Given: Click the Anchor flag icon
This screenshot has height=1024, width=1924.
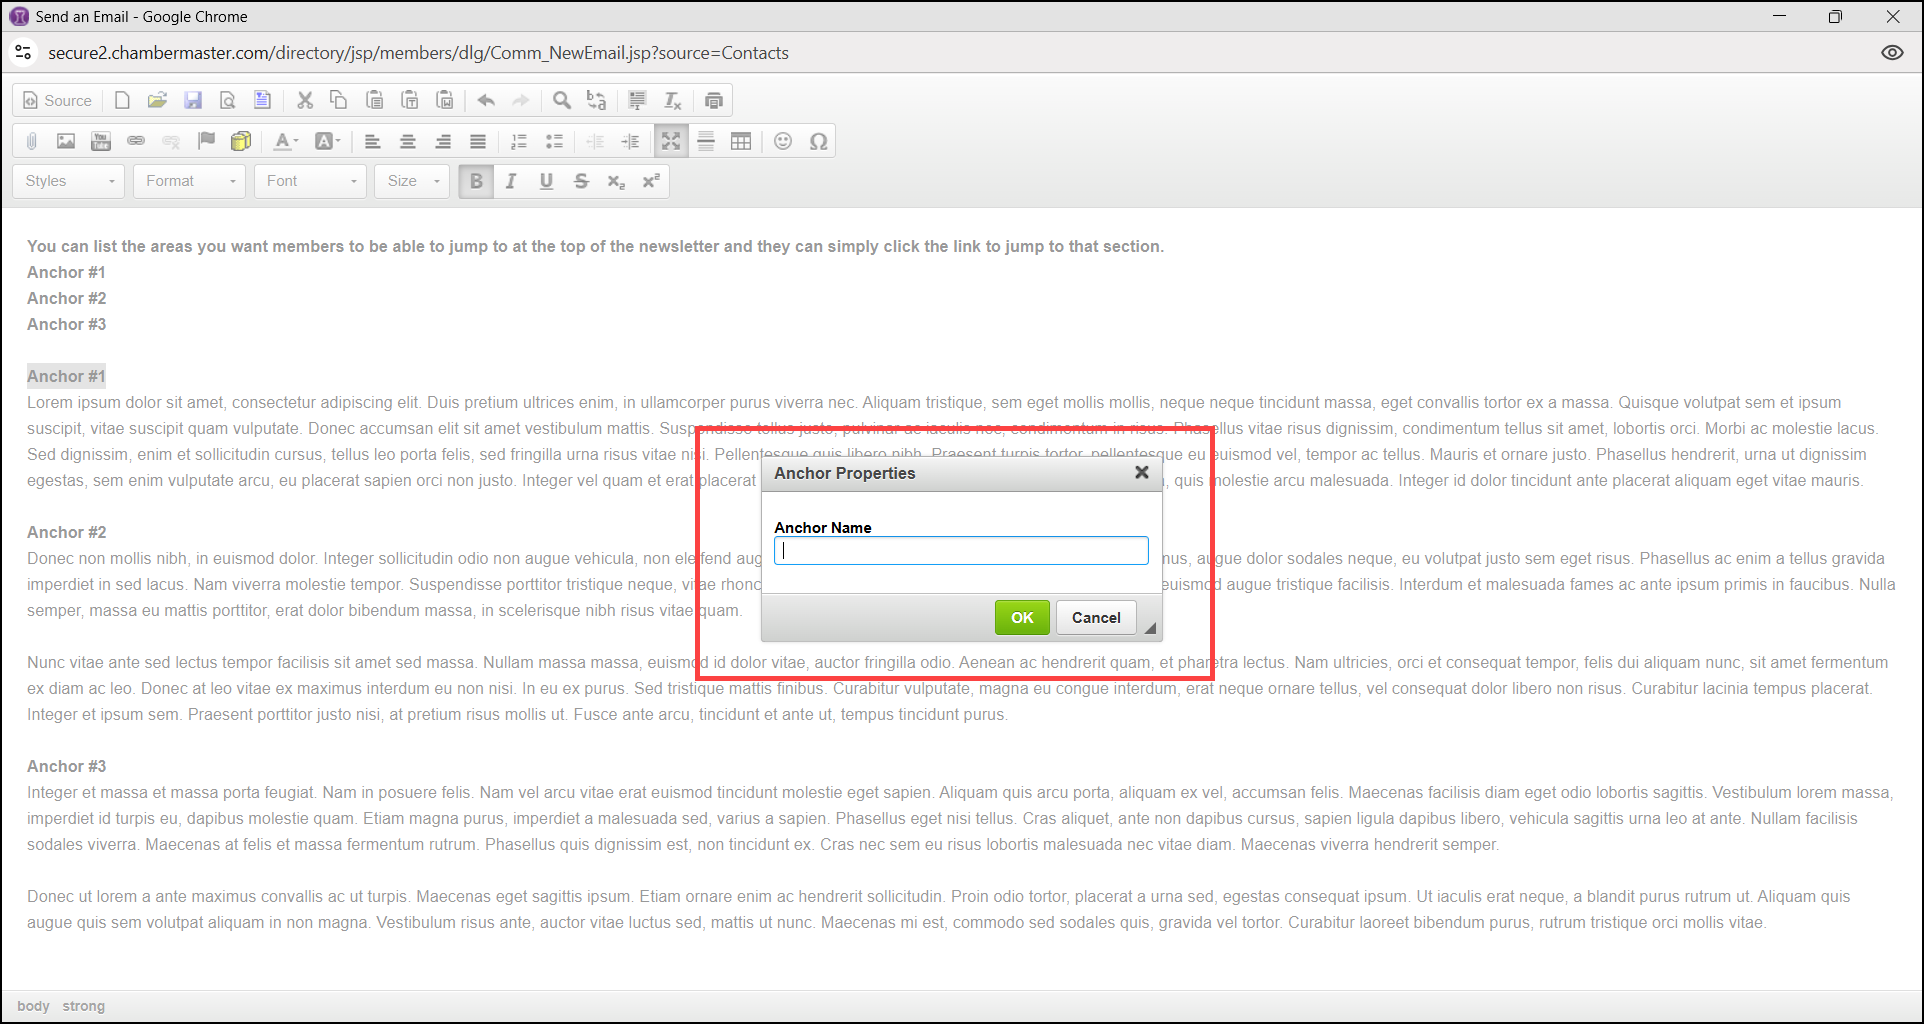Looking at the screenshot, I should pos(206,141).
